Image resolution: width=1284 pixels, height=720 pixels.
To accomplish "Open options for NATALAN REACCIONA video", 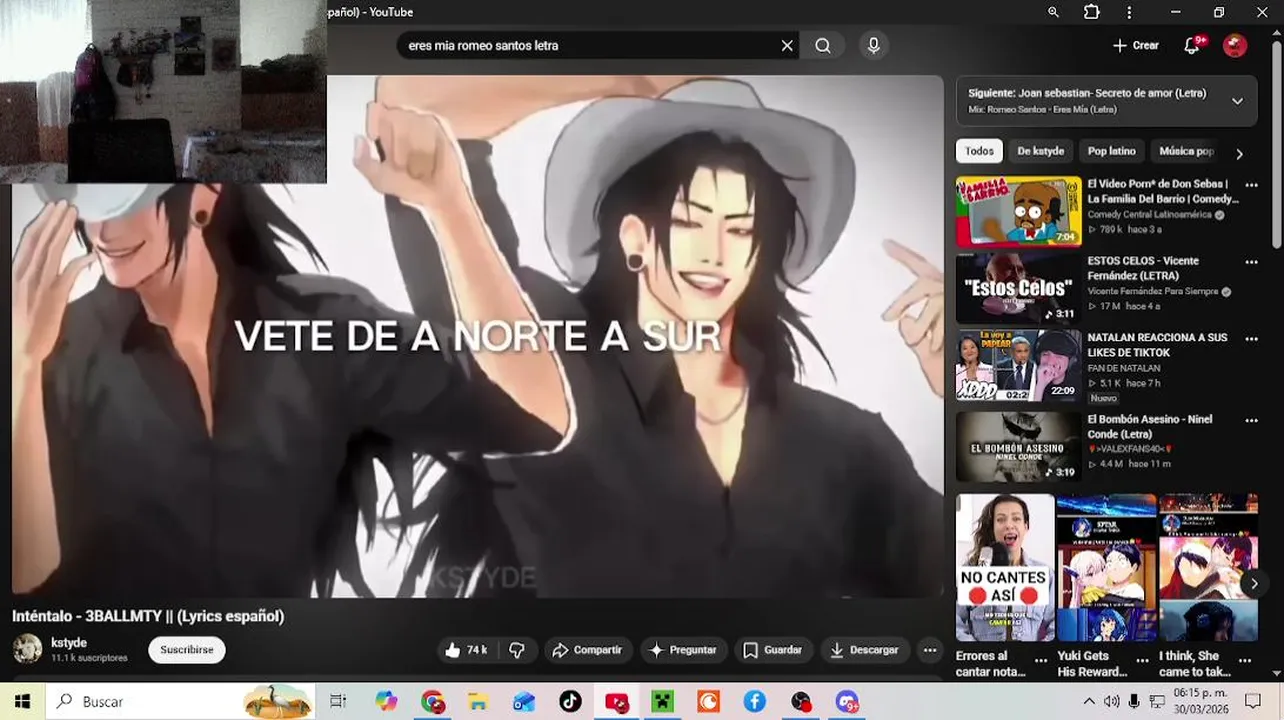I will tap(1251, 339).
